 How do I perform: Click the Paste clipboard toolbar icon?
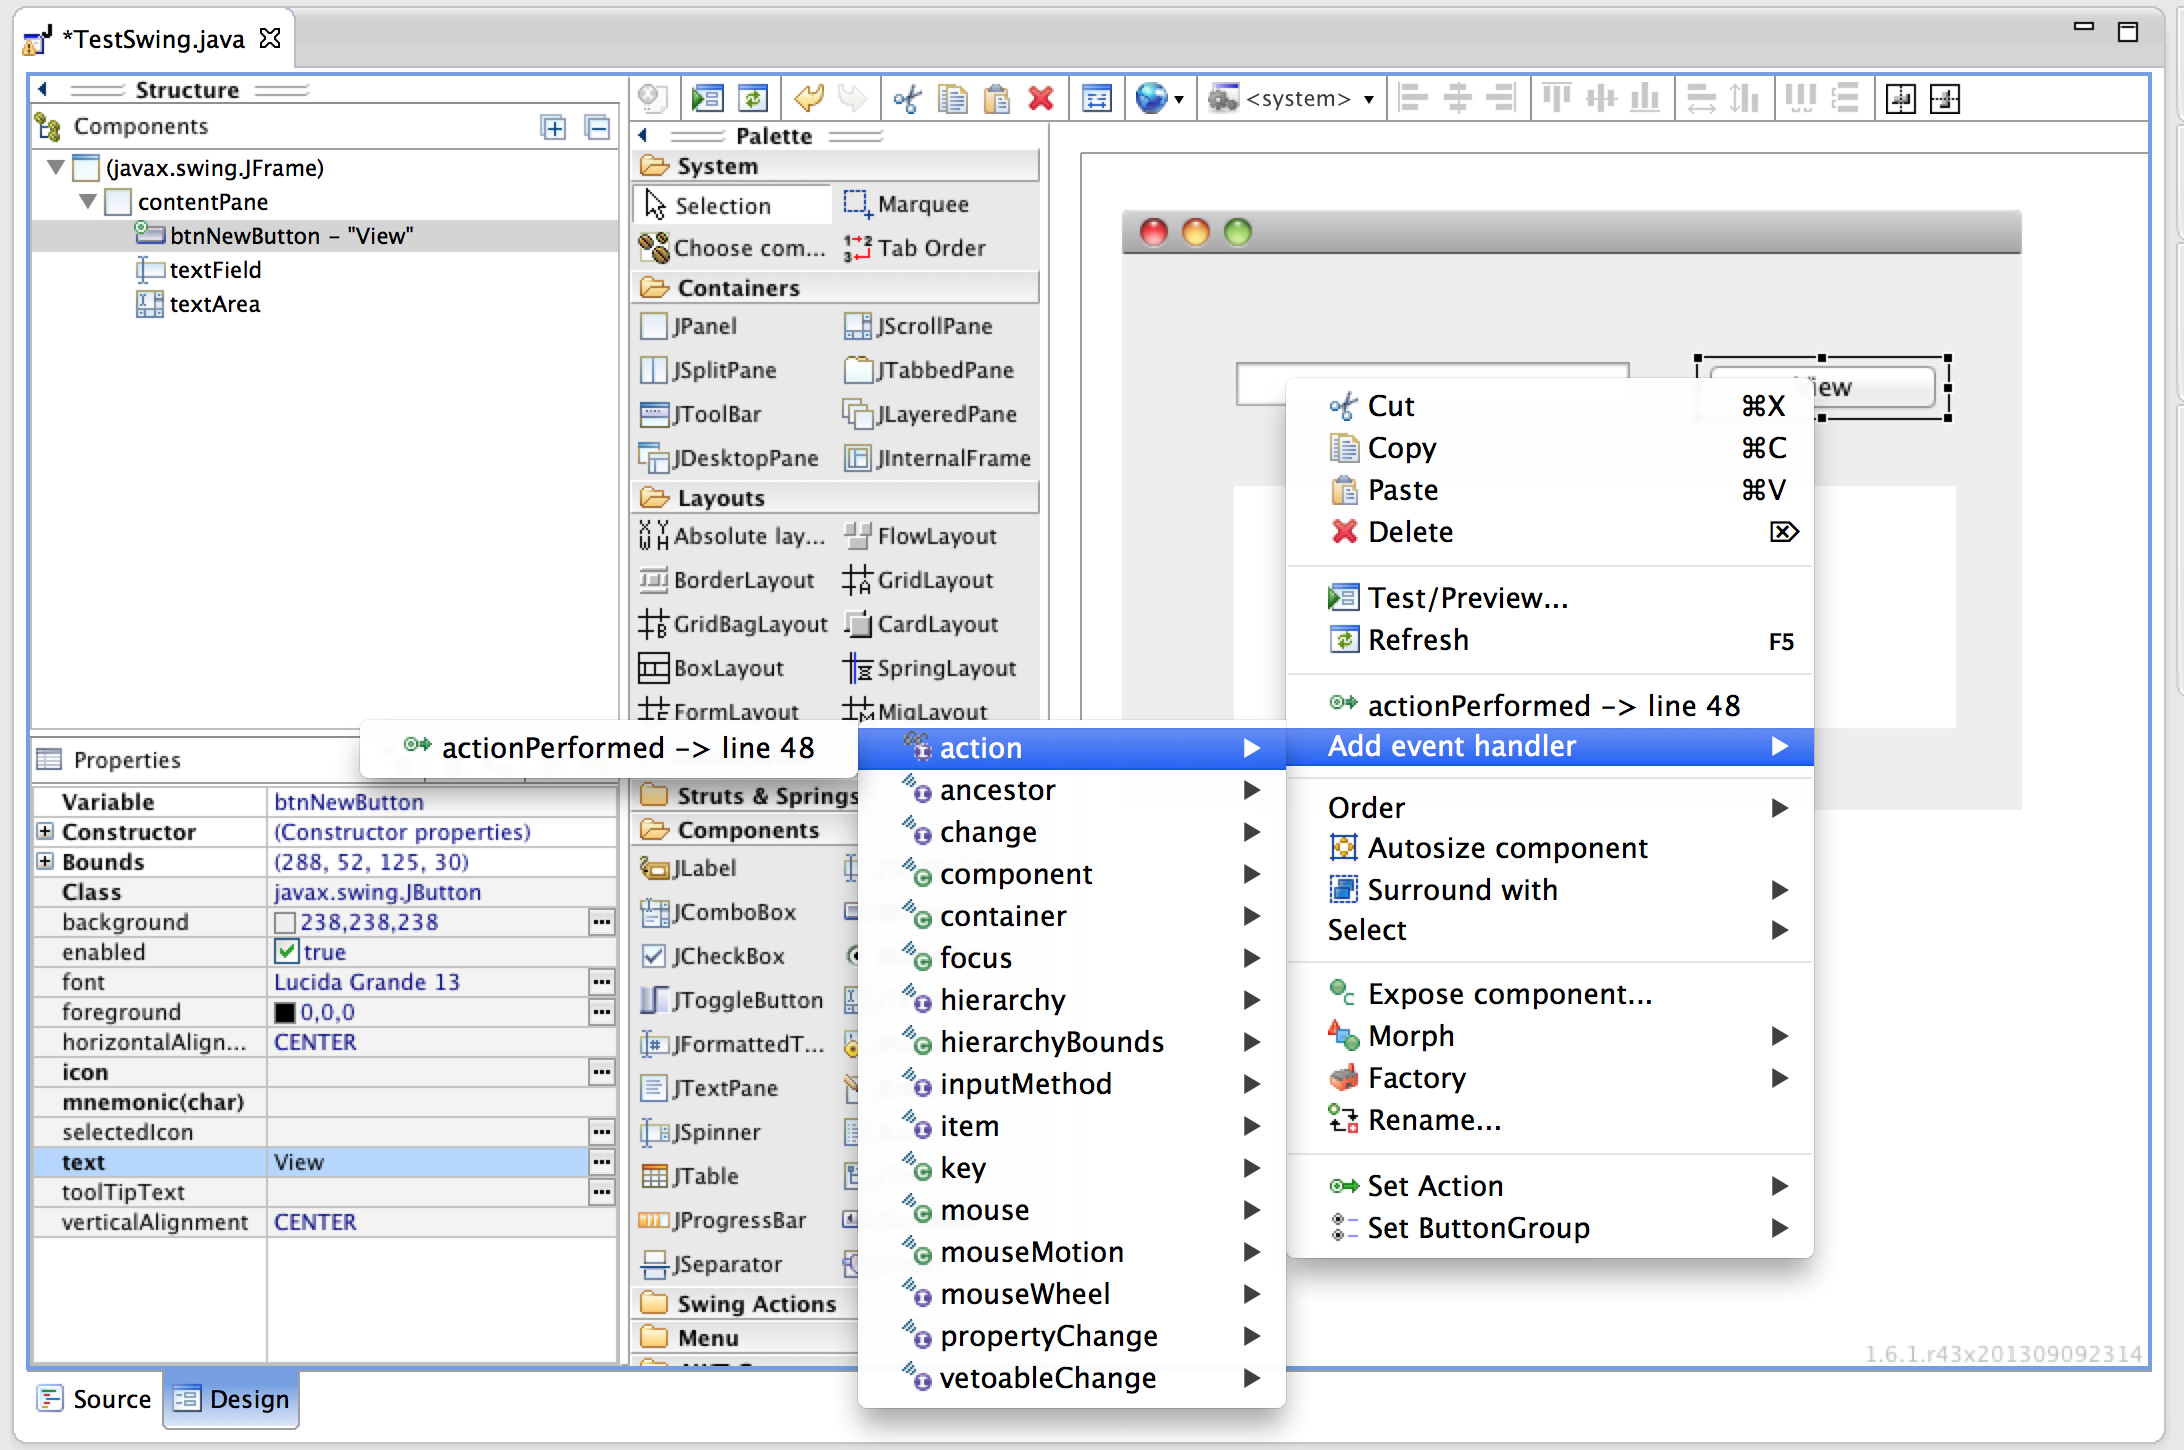(996, 98)
